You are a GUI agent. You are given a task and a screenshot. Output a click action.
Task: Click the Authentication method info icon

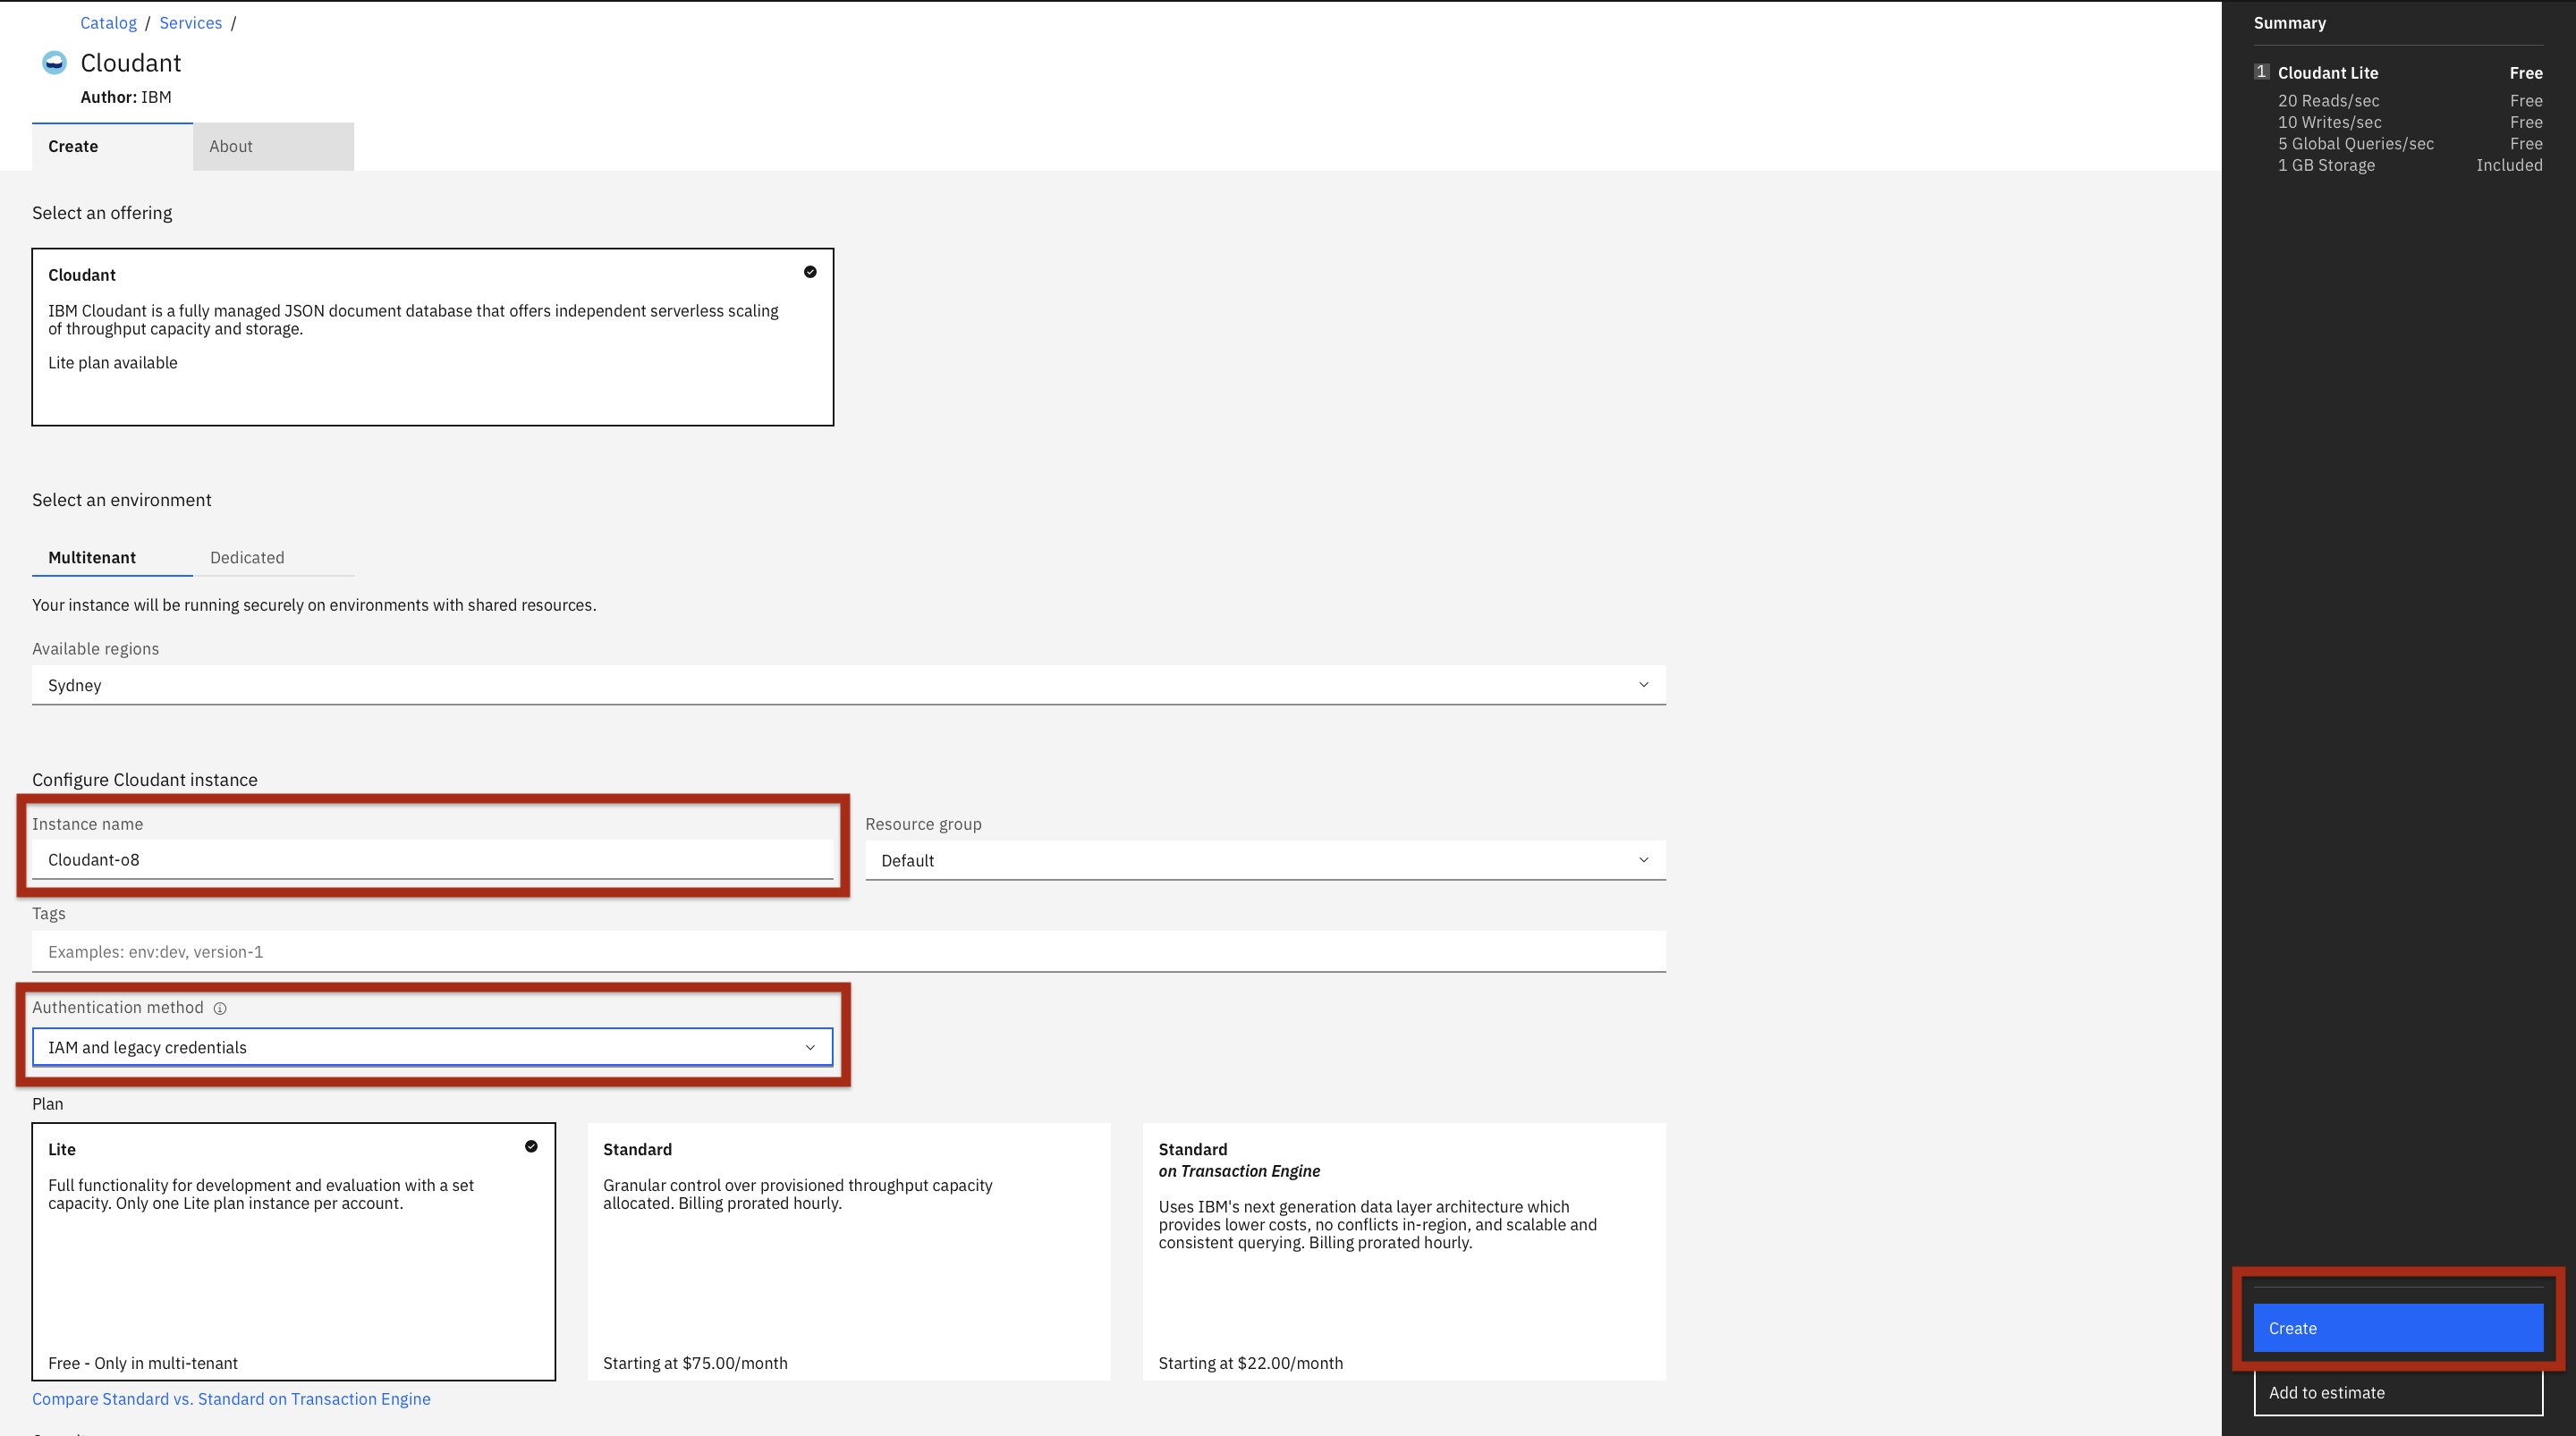coord(220,1008)
